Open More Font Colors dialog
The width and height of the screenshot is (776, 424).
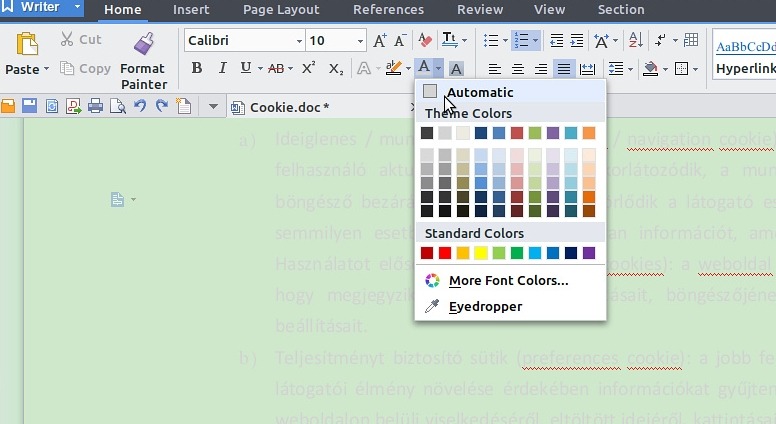coord(508,281)
